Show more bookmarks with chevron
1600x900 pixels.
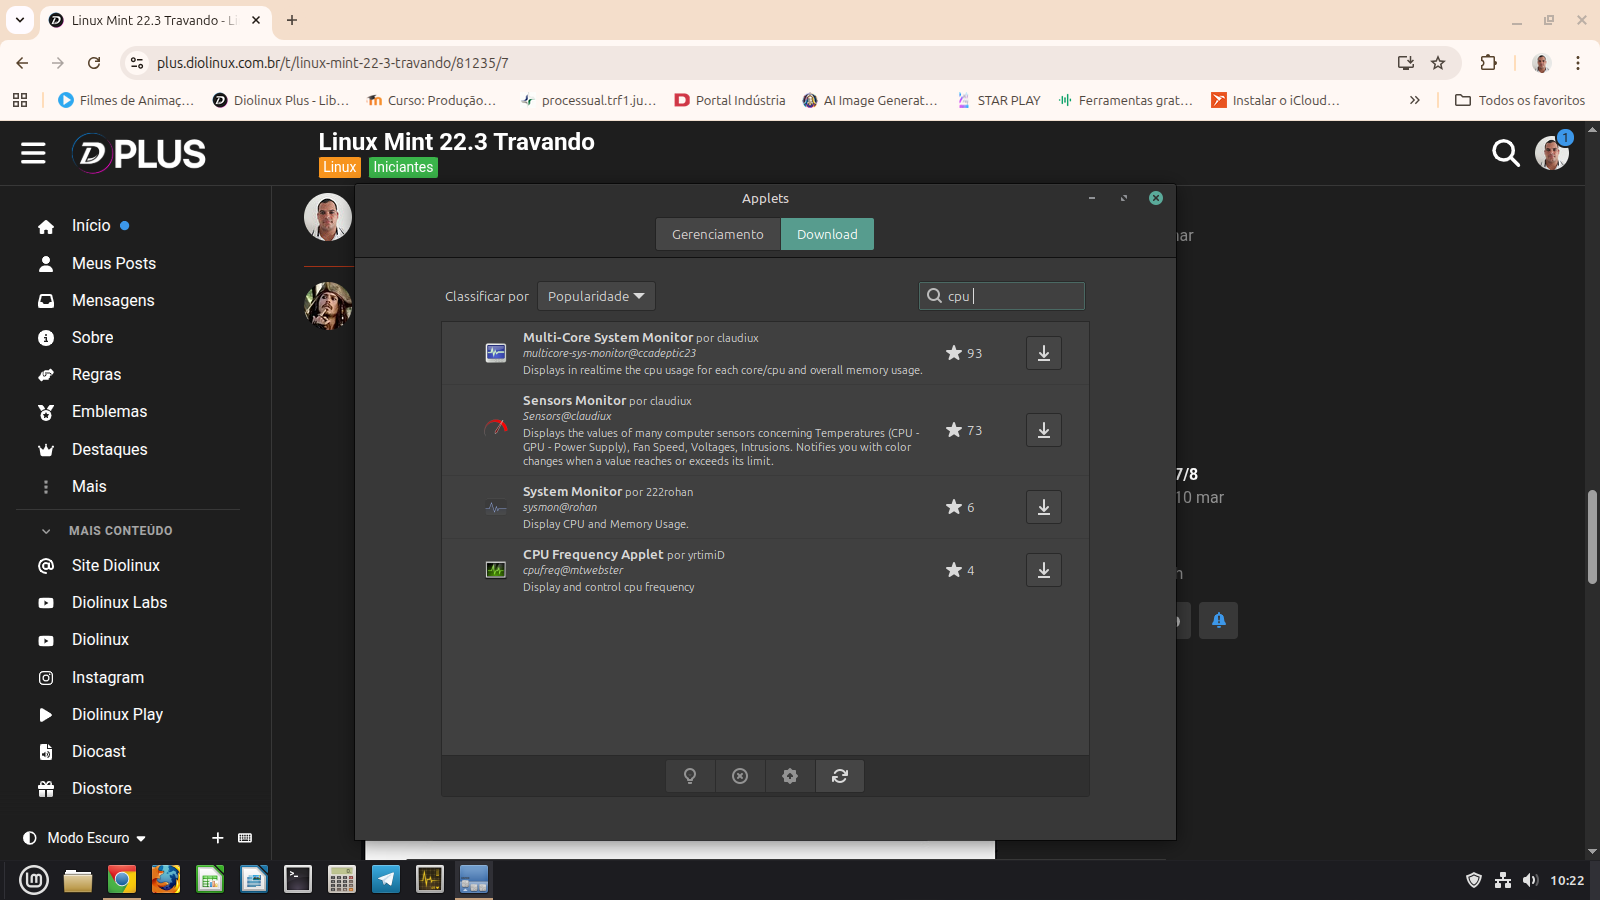tap(1414, 100)
